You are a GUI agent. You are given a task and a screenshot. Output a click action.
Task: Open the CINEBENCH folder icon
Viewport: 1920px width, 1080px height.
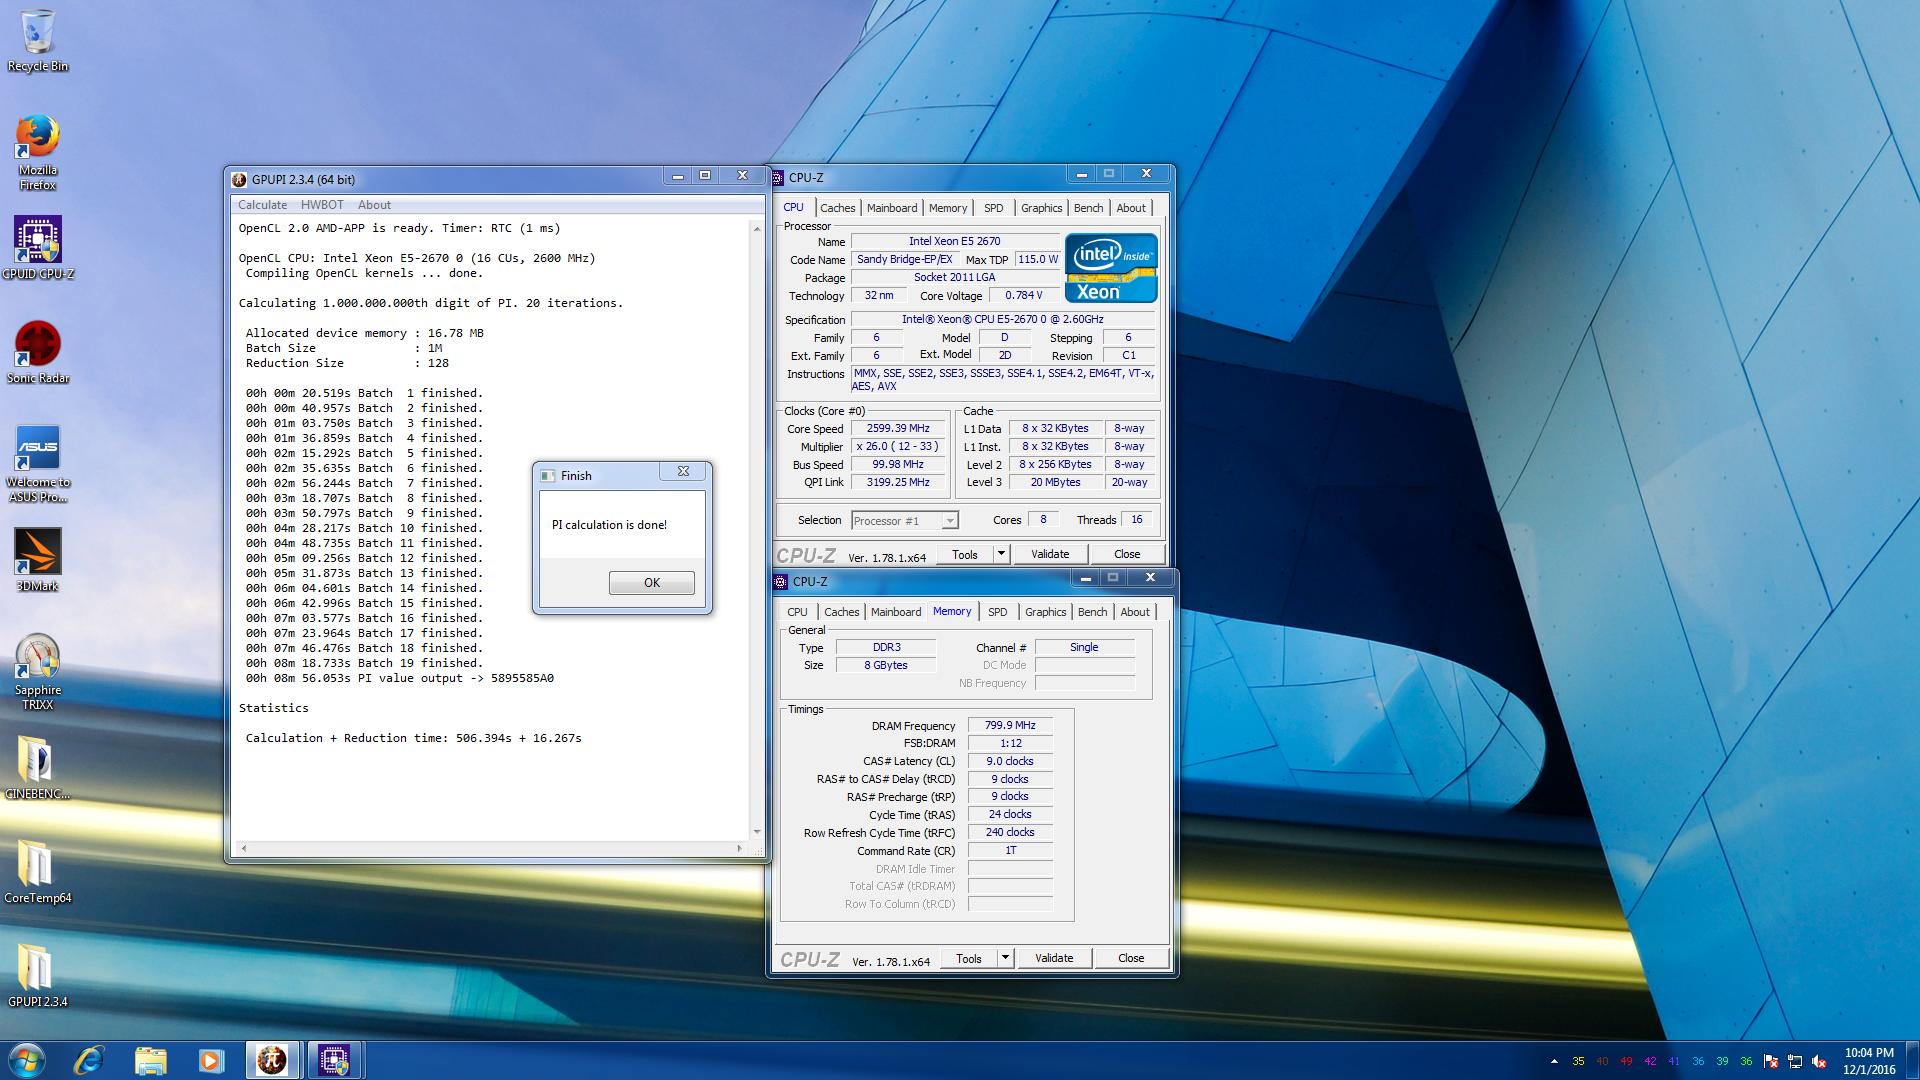tap(38, 768)
